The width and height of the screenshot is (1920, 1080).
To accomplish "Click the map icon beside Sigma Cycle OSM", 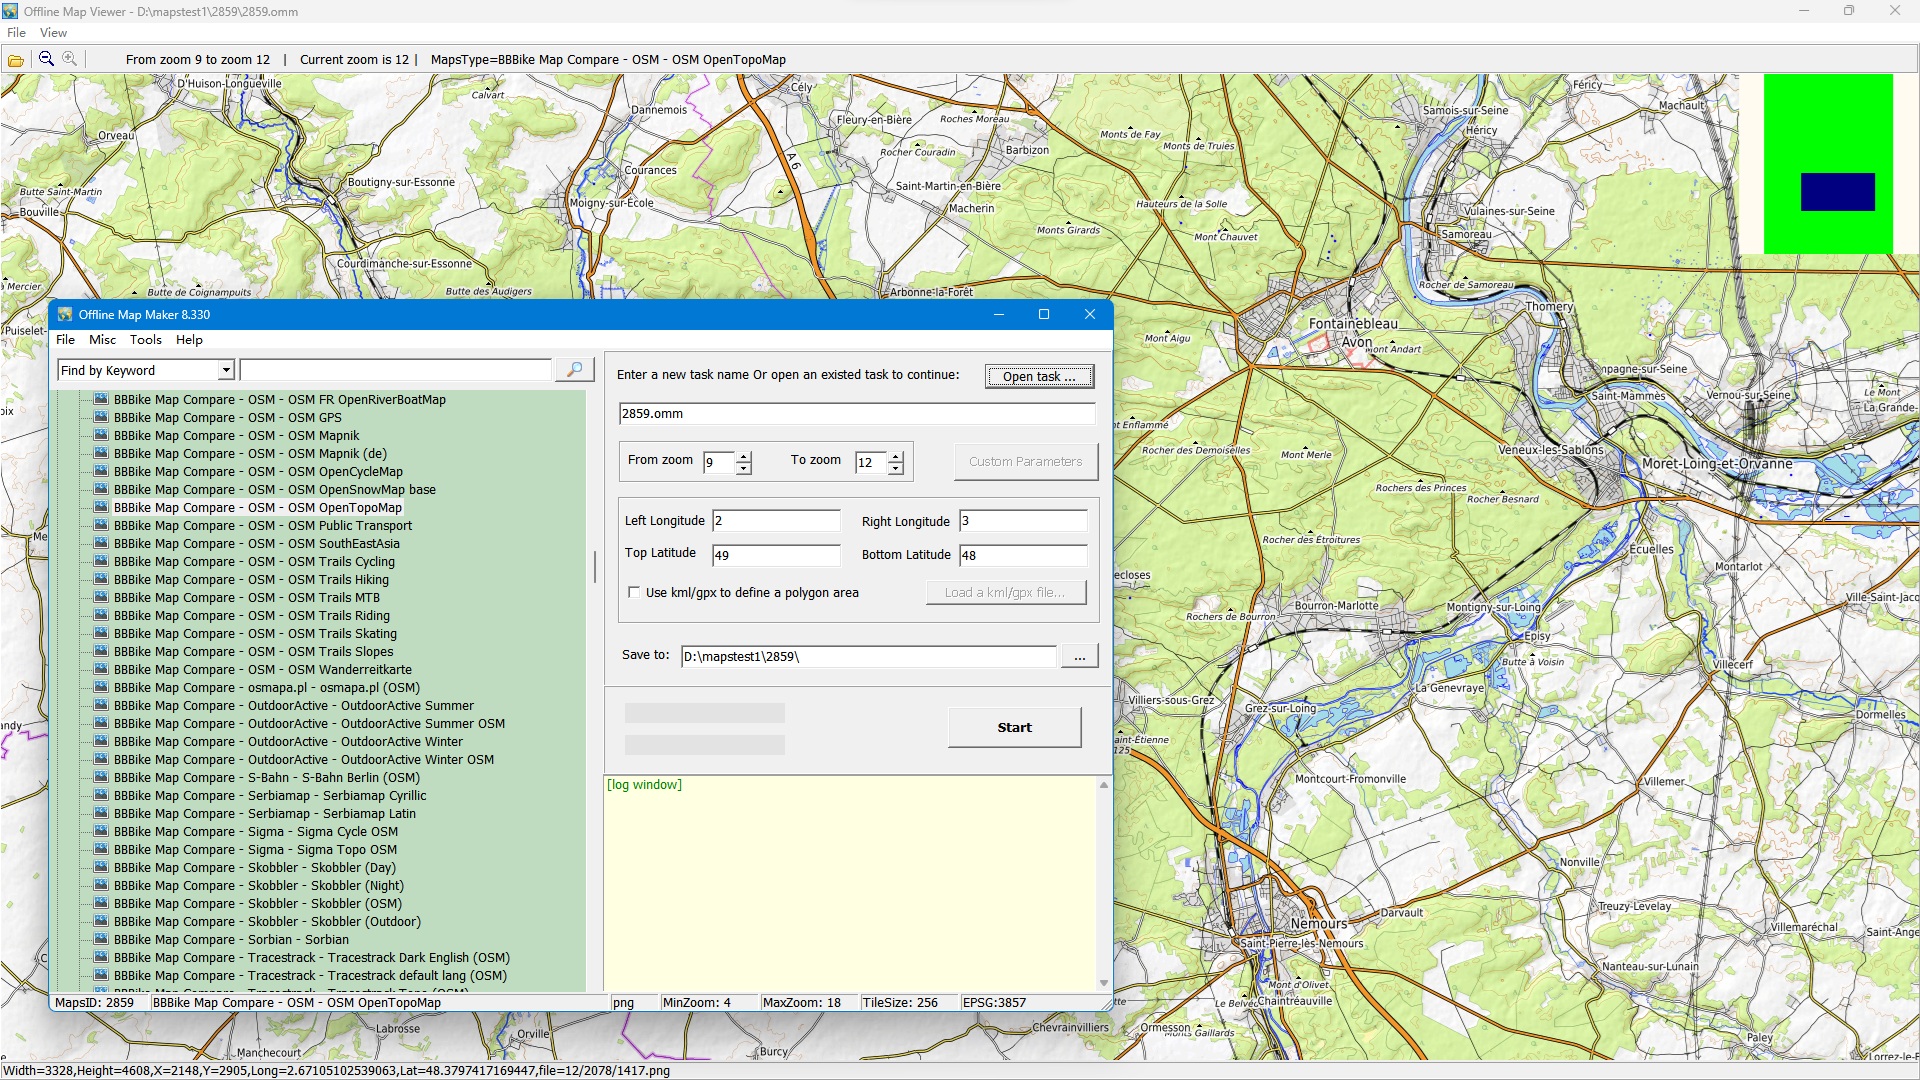I will (101, 831).
